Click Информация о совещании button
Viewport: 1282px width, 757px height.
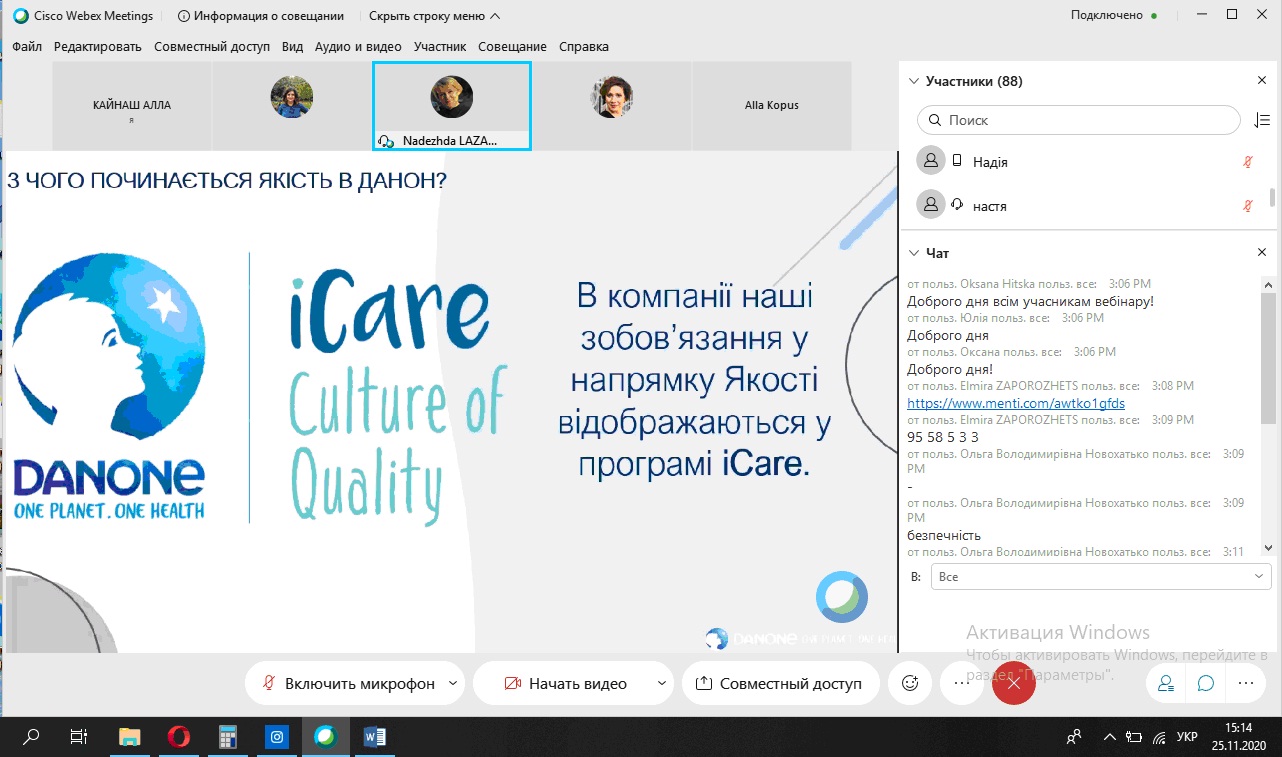[x=261, y=16]
